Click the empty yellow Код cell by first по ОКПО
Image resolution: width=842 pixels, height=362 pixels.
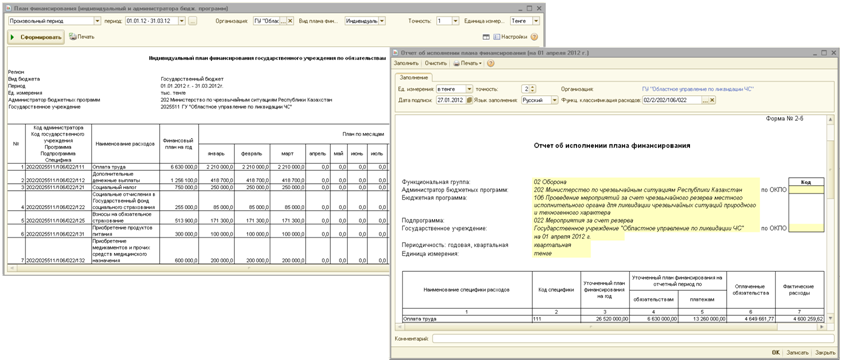[805, 190]
